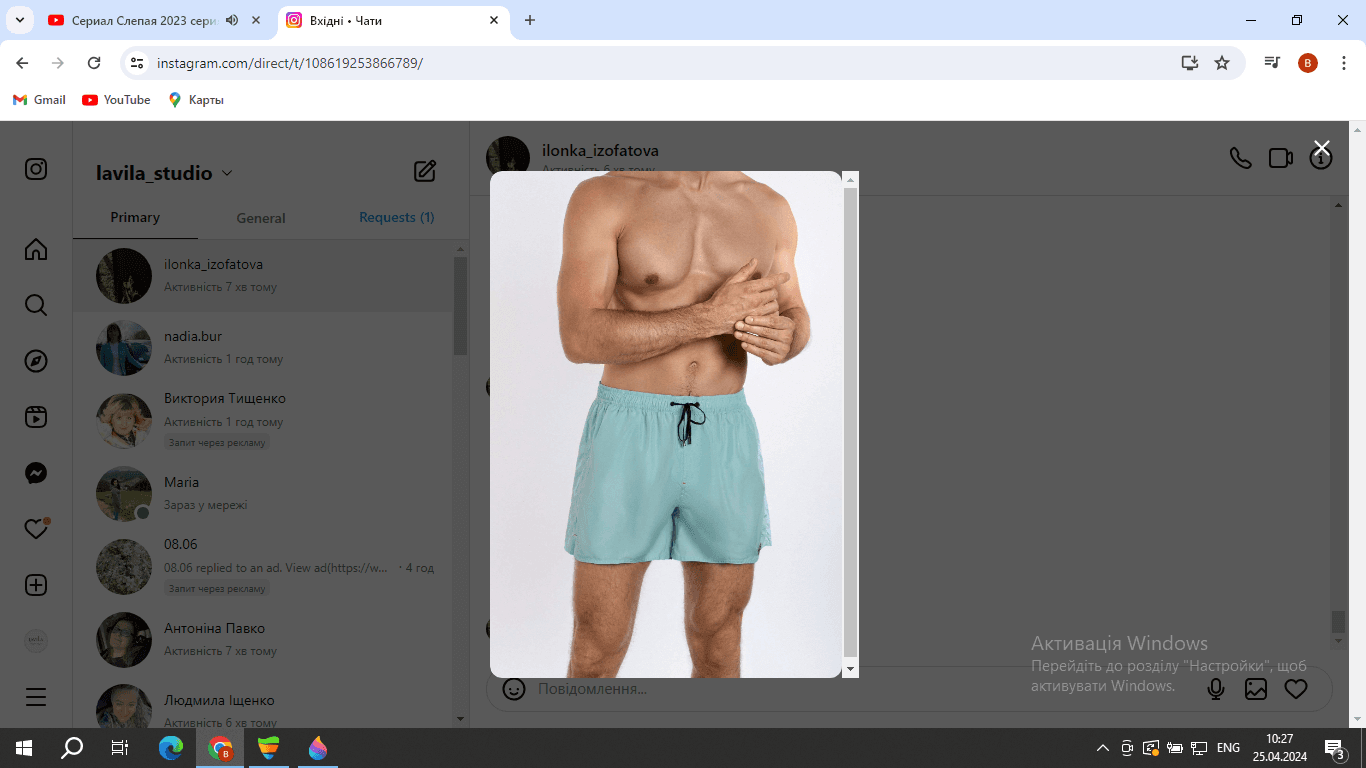Viewport: 1366px width, 768px height.
Task: Open the YouTube bookmark
Action: click(116, 100)
